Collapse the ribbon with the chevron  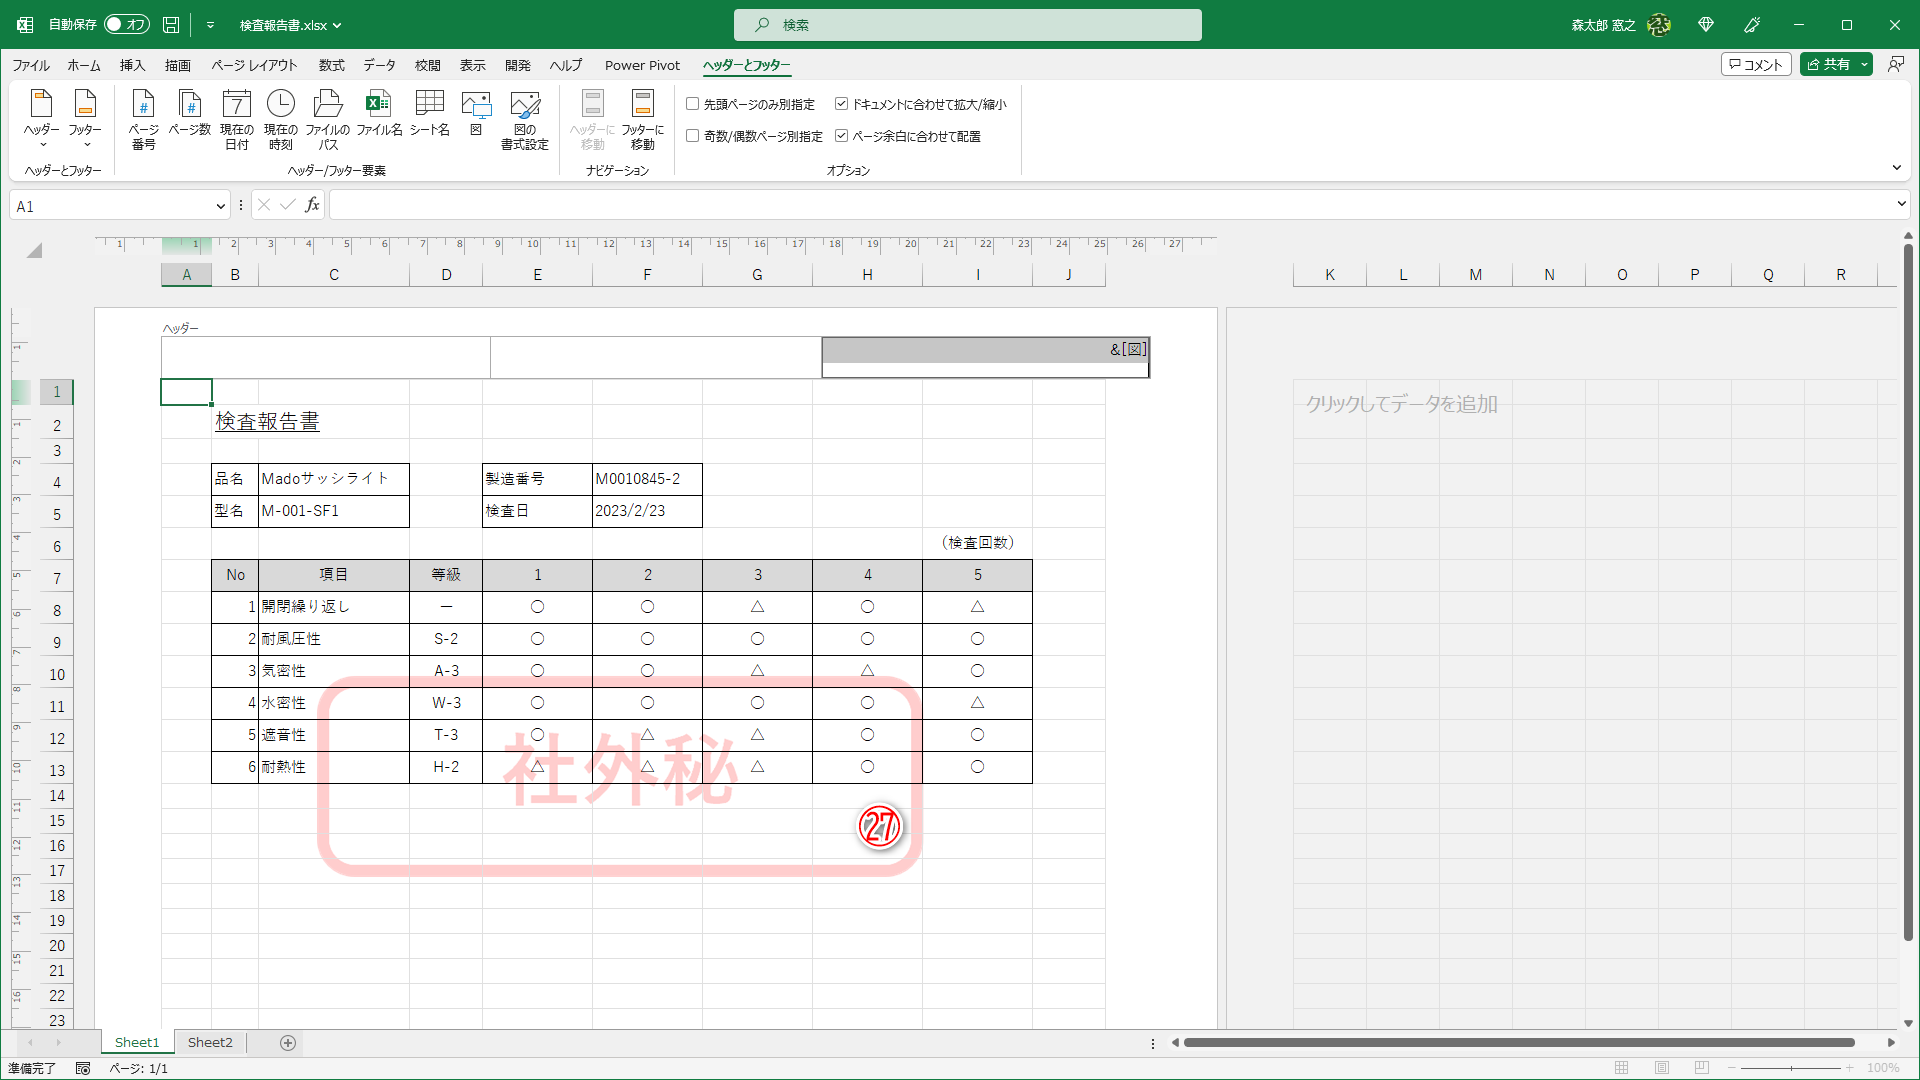tap(1897, 167)
